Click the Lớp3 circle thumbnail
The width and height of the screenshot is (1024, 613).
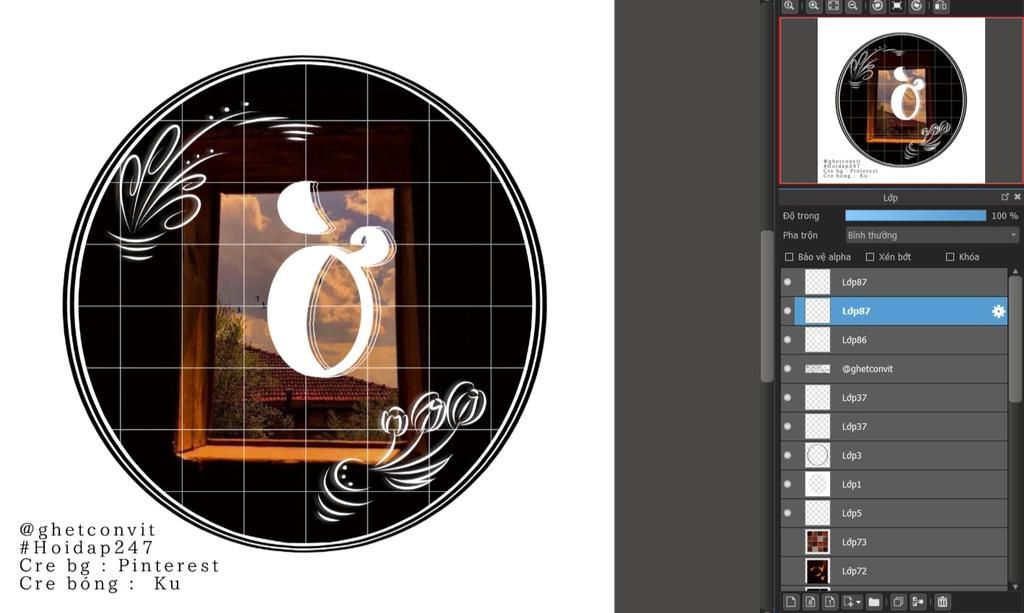(x=817, y=455)
